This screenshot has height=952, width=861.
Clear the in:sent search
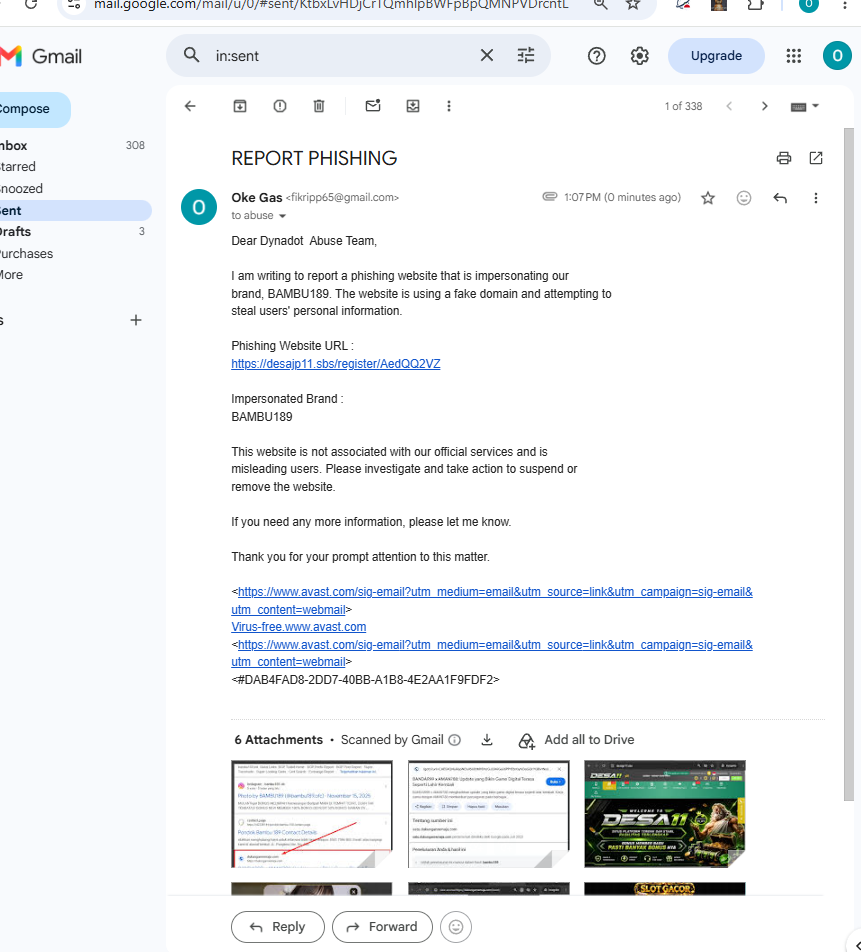[487, 56]
